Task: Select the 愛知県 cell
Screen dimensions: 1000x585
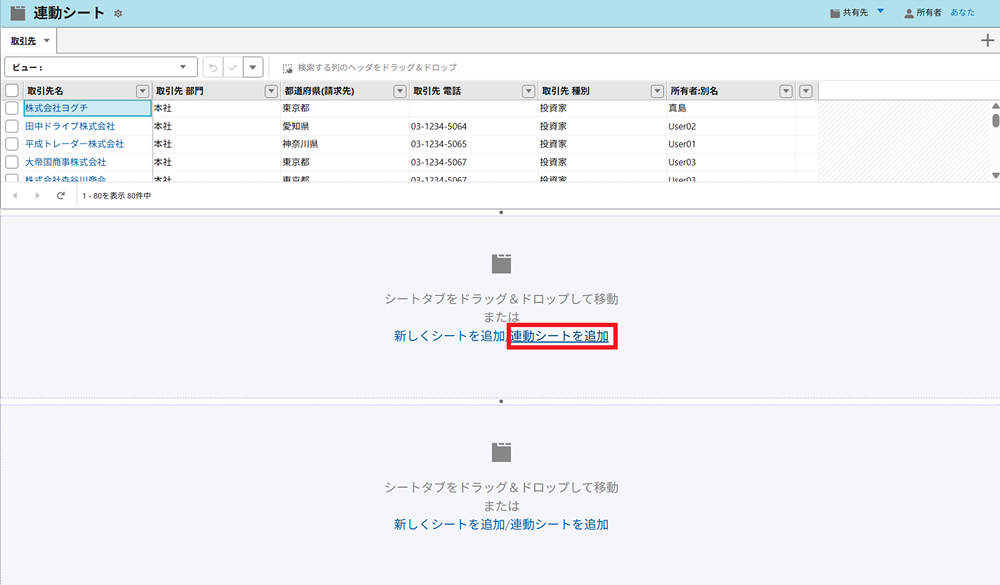Action: pos(345,126)
